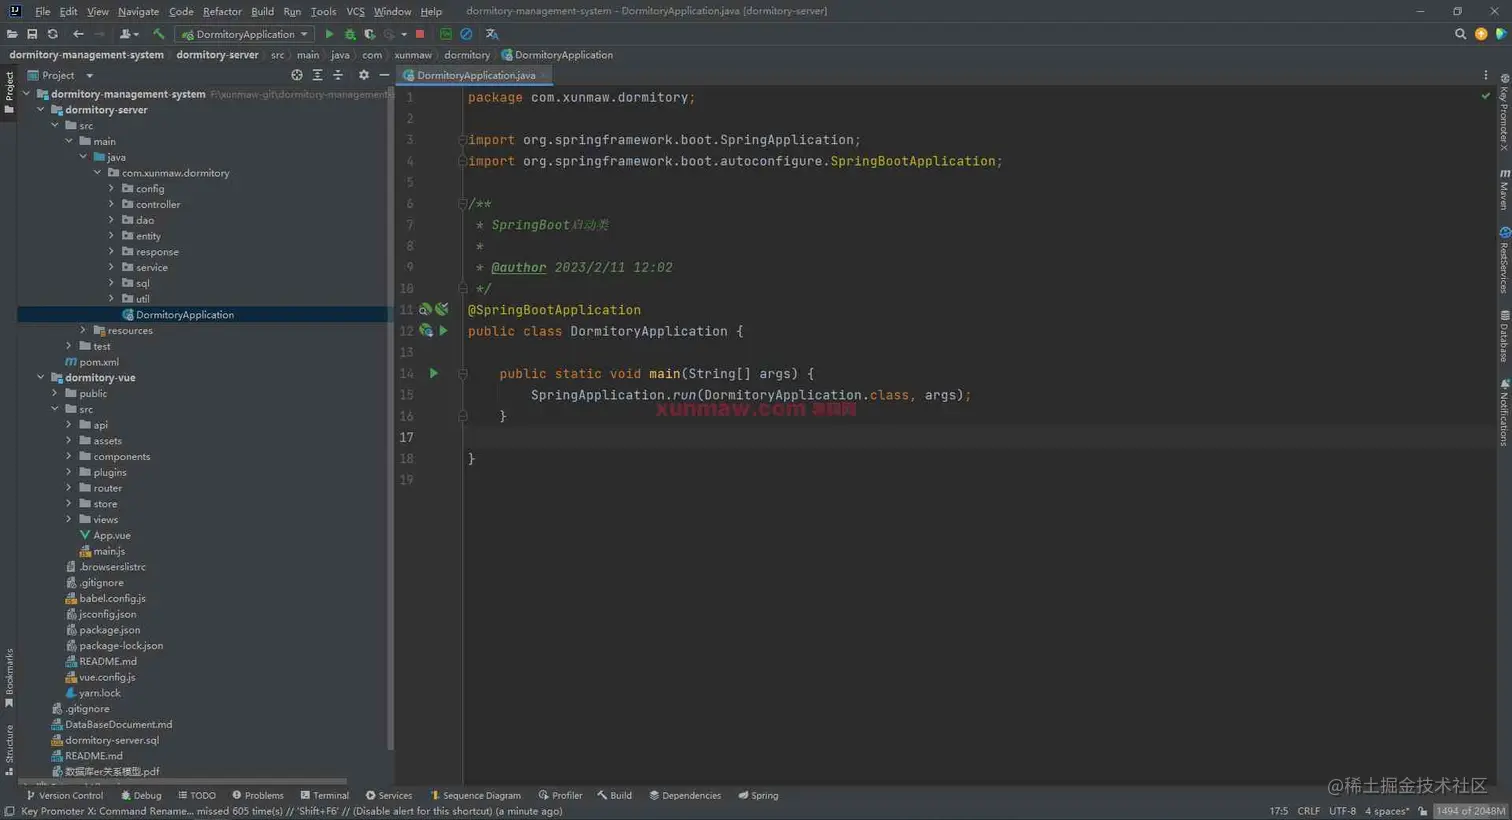Click the Select Opened File crosshair icon
This screenshot has width=1512, height=820.
click(297, 75)
